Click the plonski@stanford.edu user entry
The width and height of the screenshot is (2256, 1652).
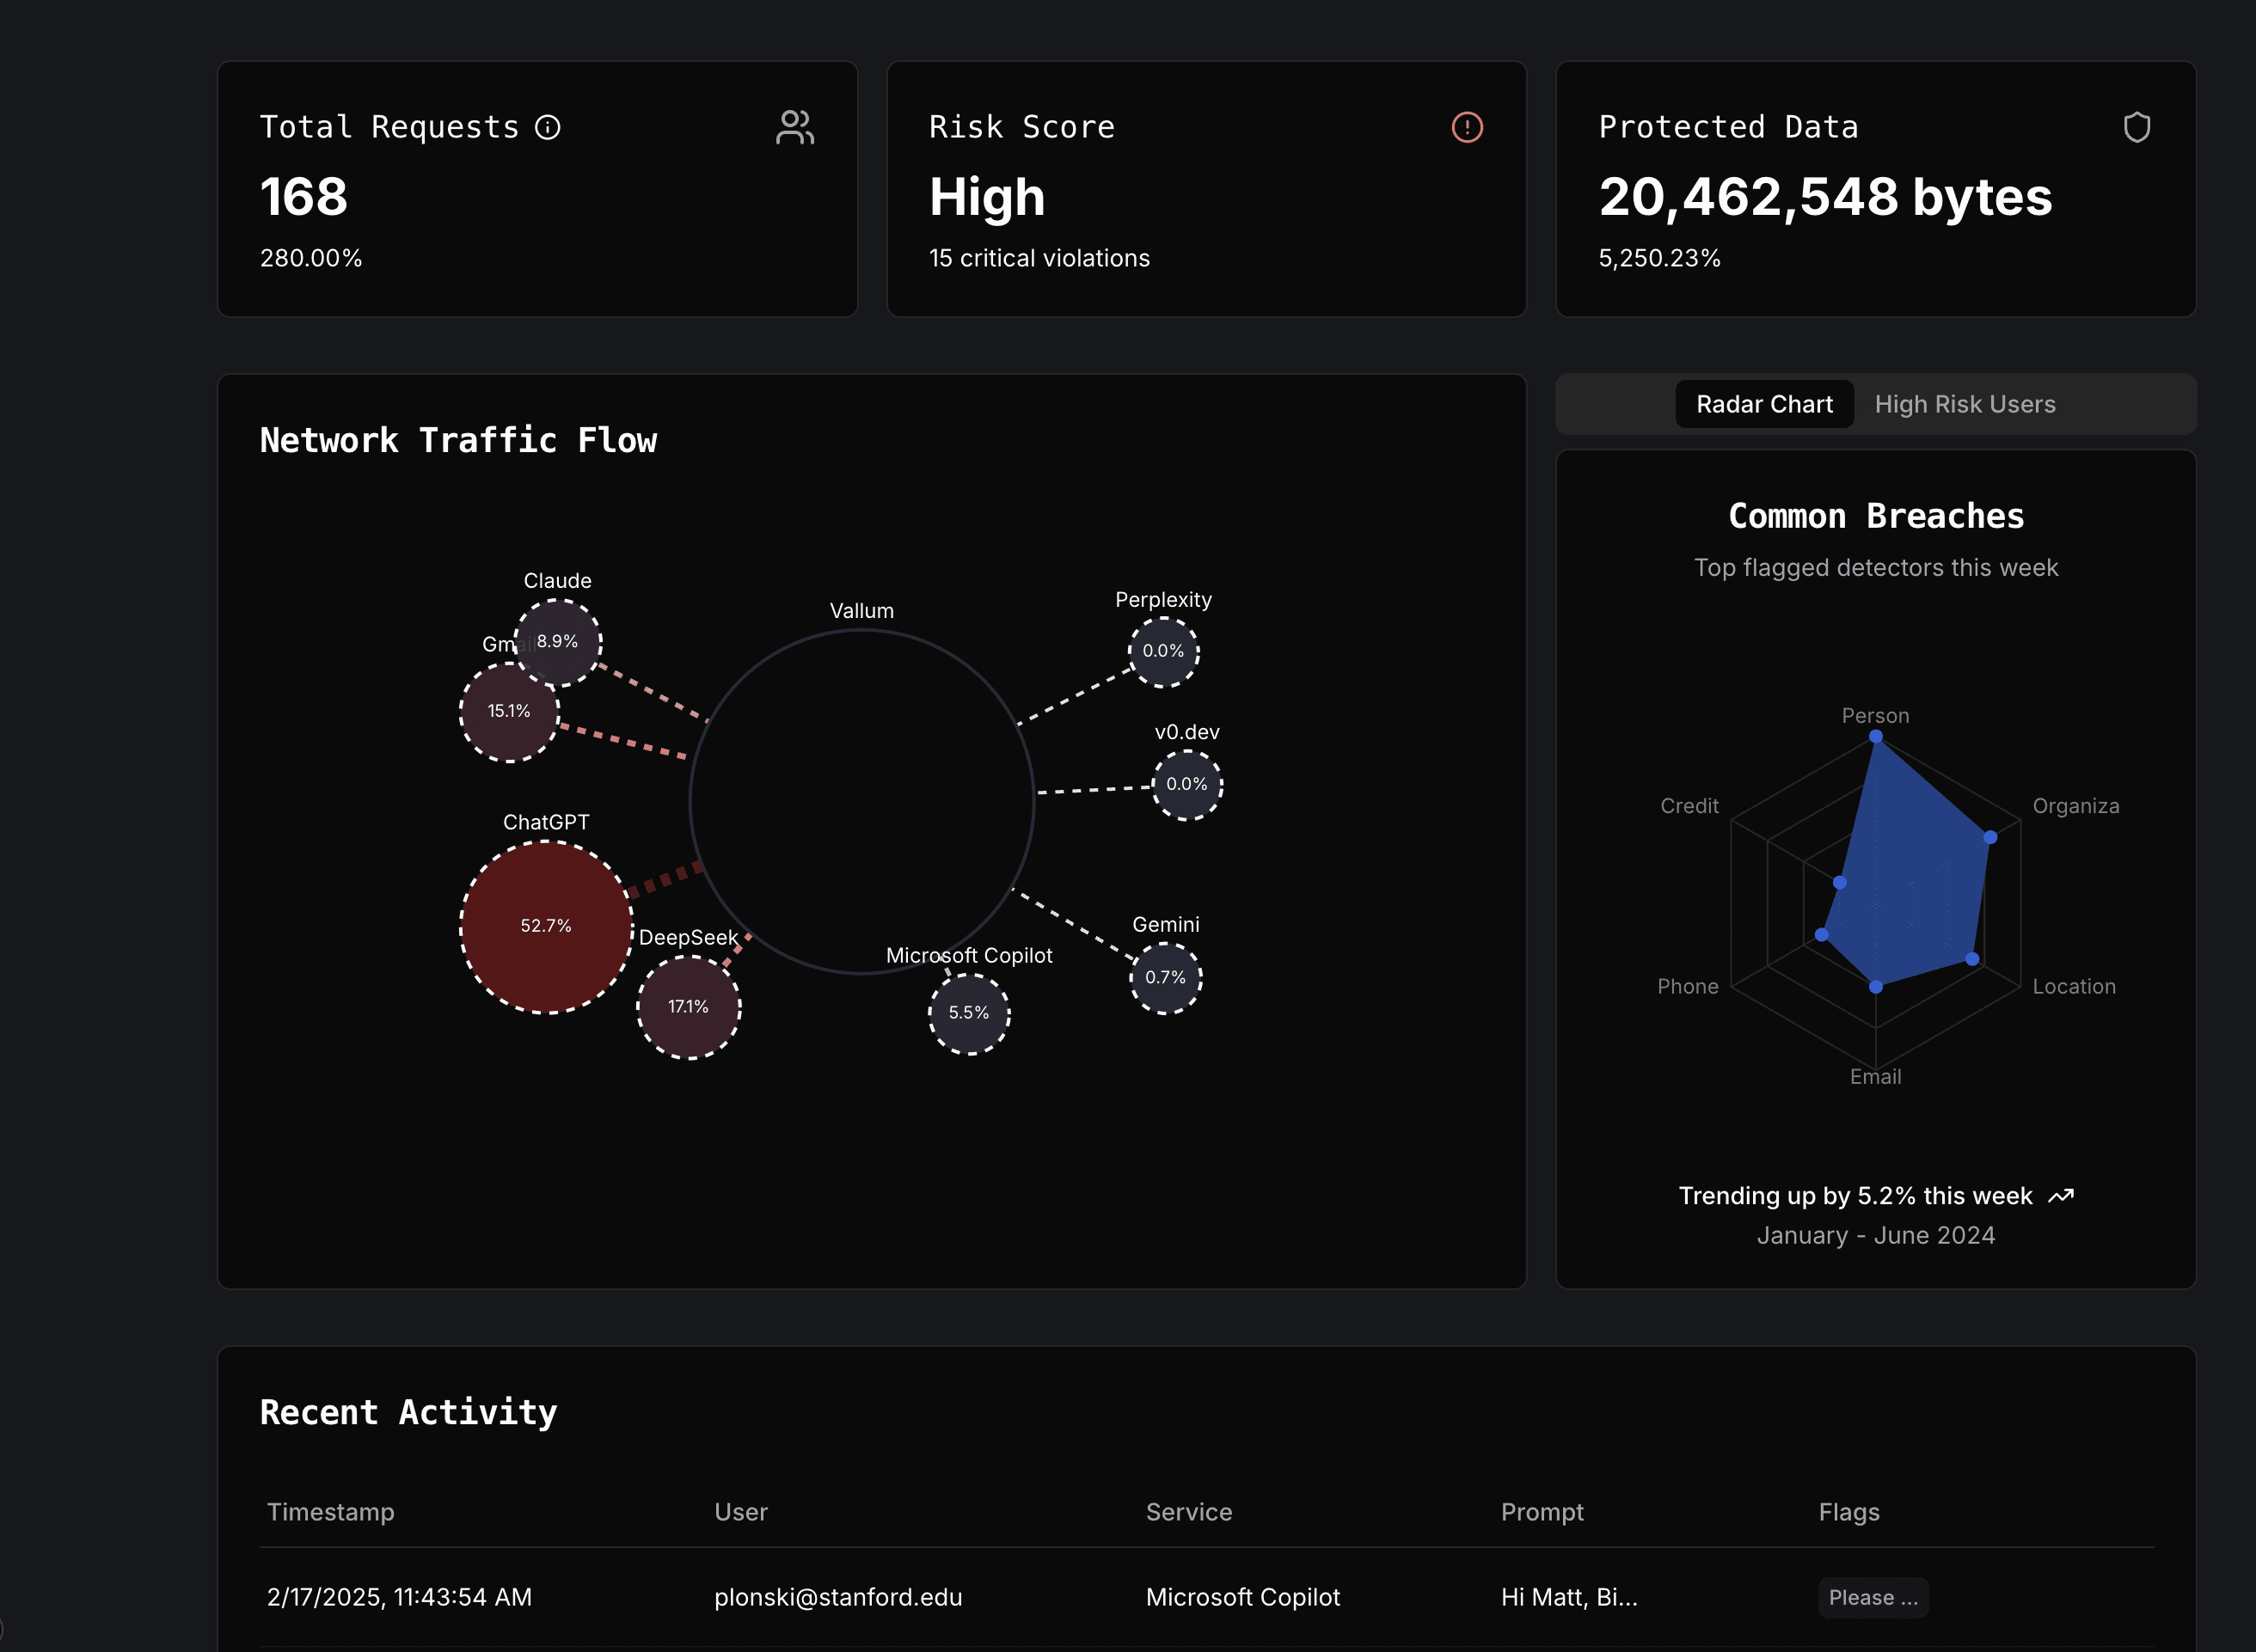(x=837, y=1597)
